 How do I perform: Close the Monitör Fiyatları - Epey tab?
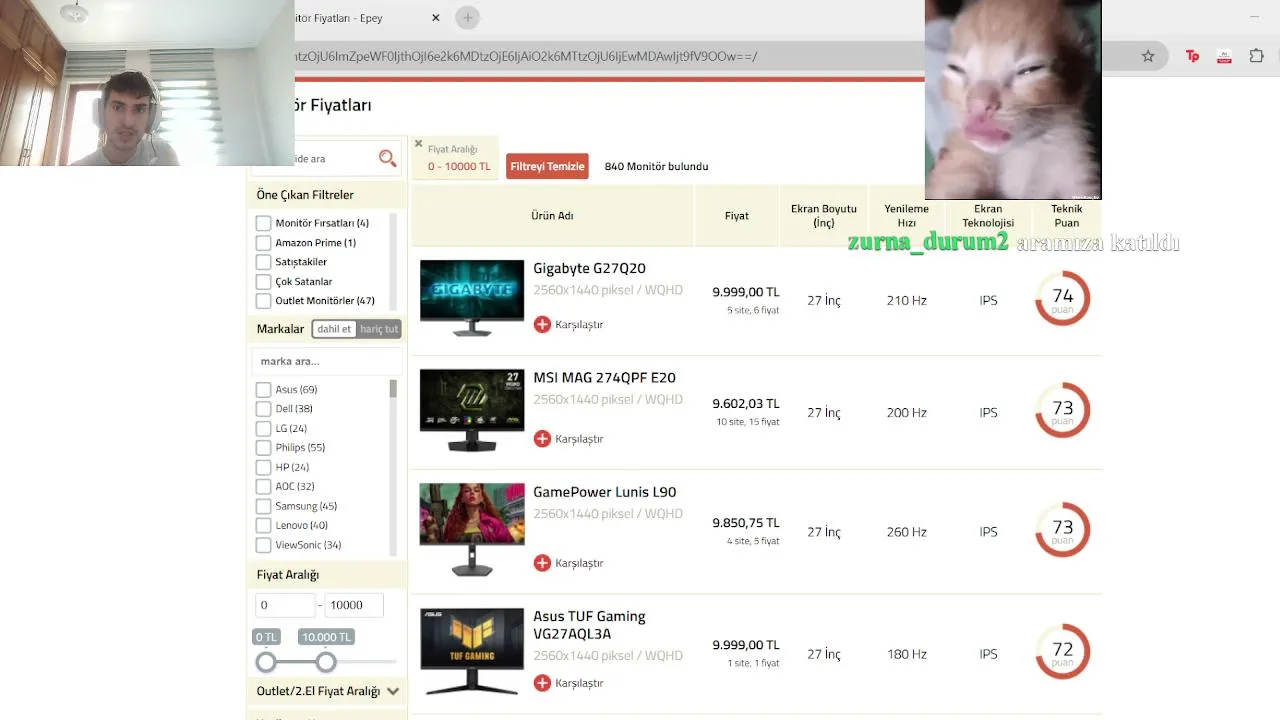pos(436,18)
